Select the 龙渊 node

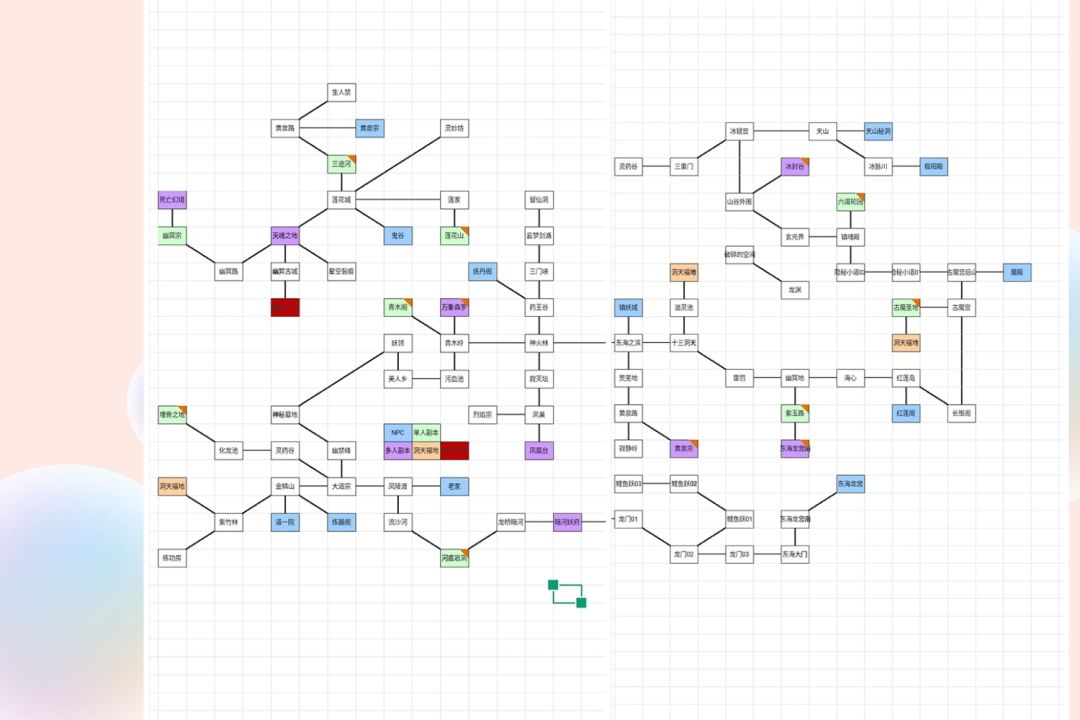pyautogui.click(x=795, y=290)
